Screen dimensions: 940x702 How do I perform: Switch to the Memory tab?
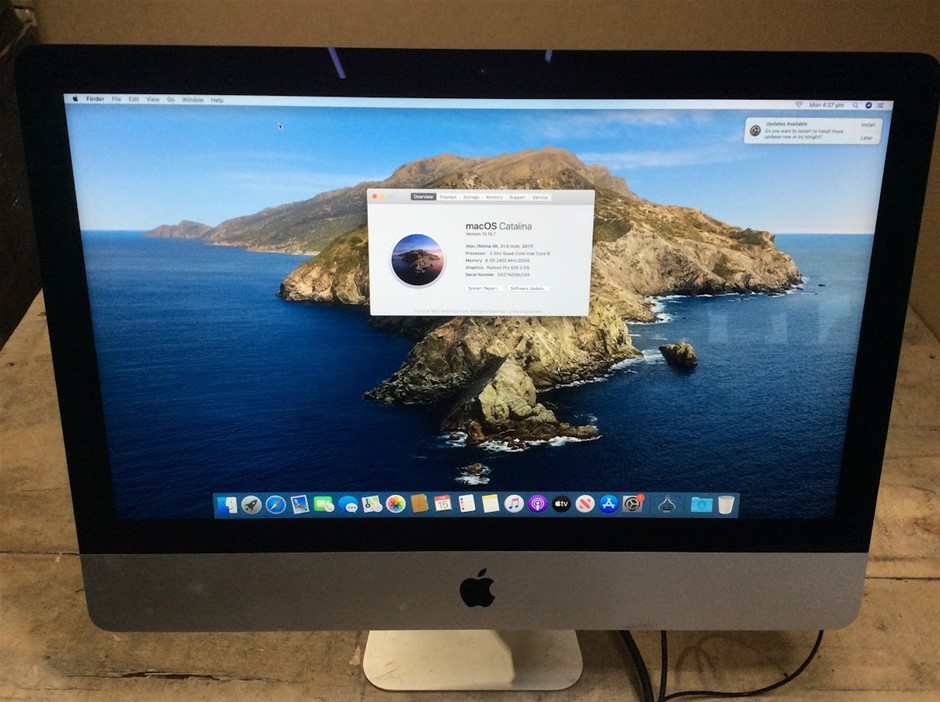tap(494, 197)
